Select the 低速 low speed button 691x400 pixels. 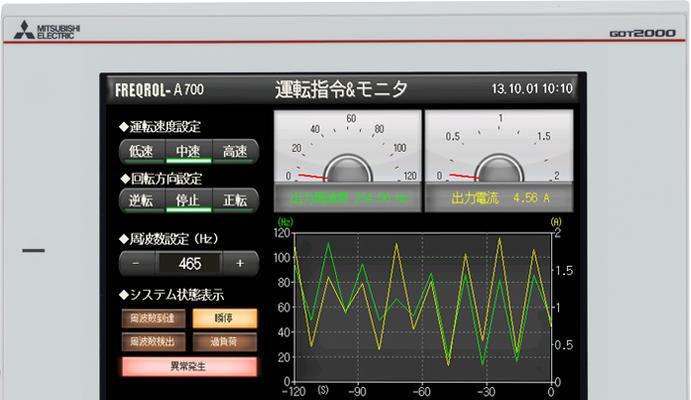click(142, 152)
